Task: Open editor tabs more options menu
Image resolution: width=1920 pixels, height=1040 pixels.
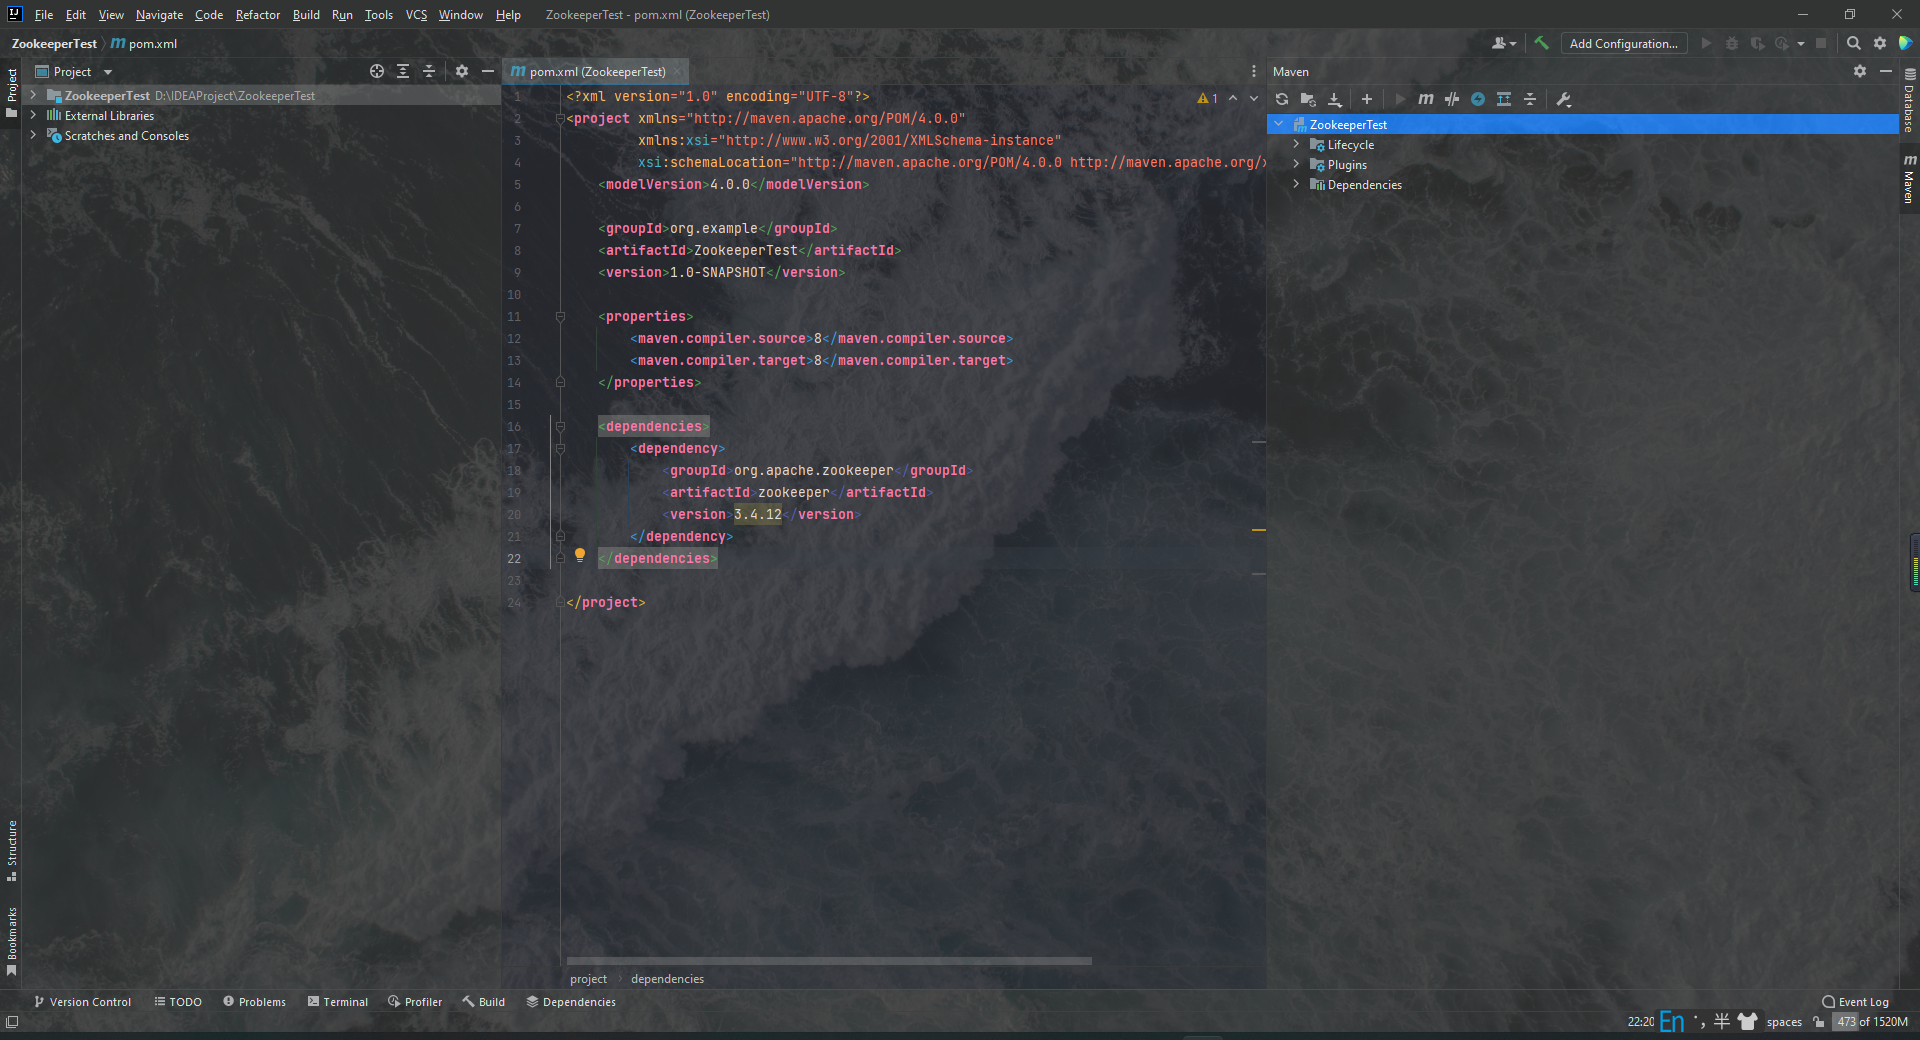Action: [x=1253, y=71]
